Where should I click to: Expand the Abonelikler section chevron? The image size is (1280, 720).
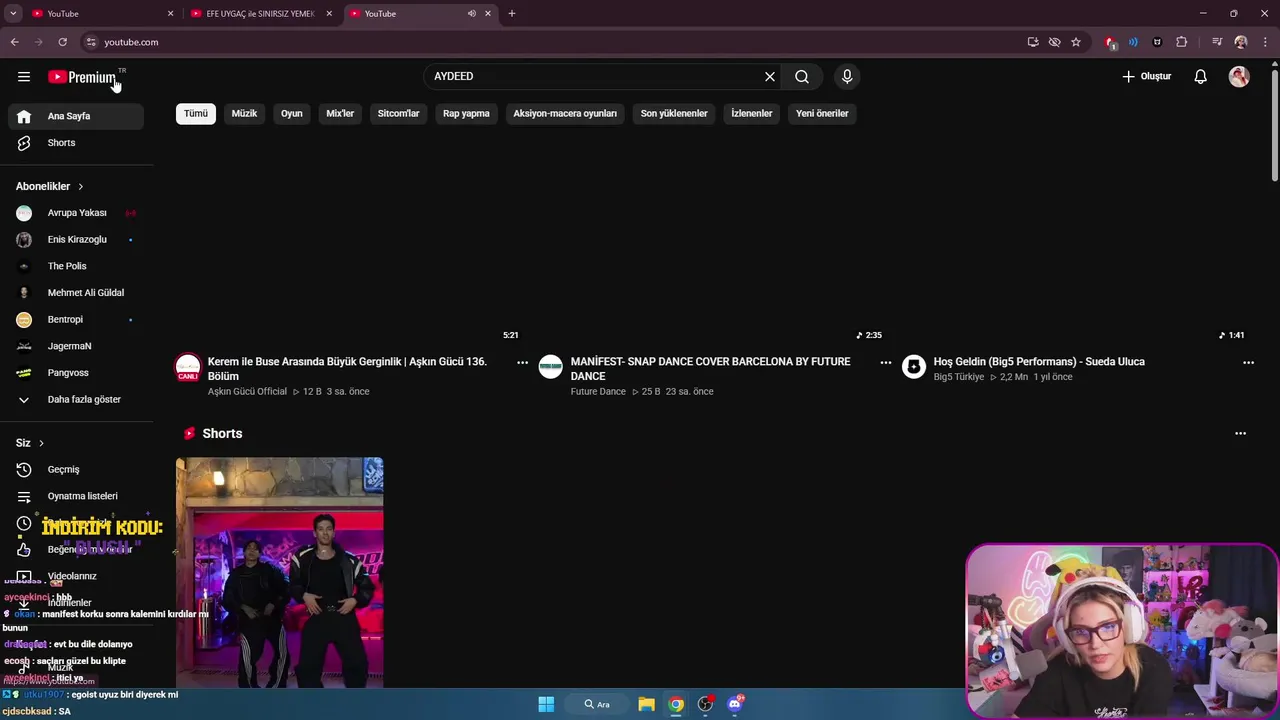[81, 187]
